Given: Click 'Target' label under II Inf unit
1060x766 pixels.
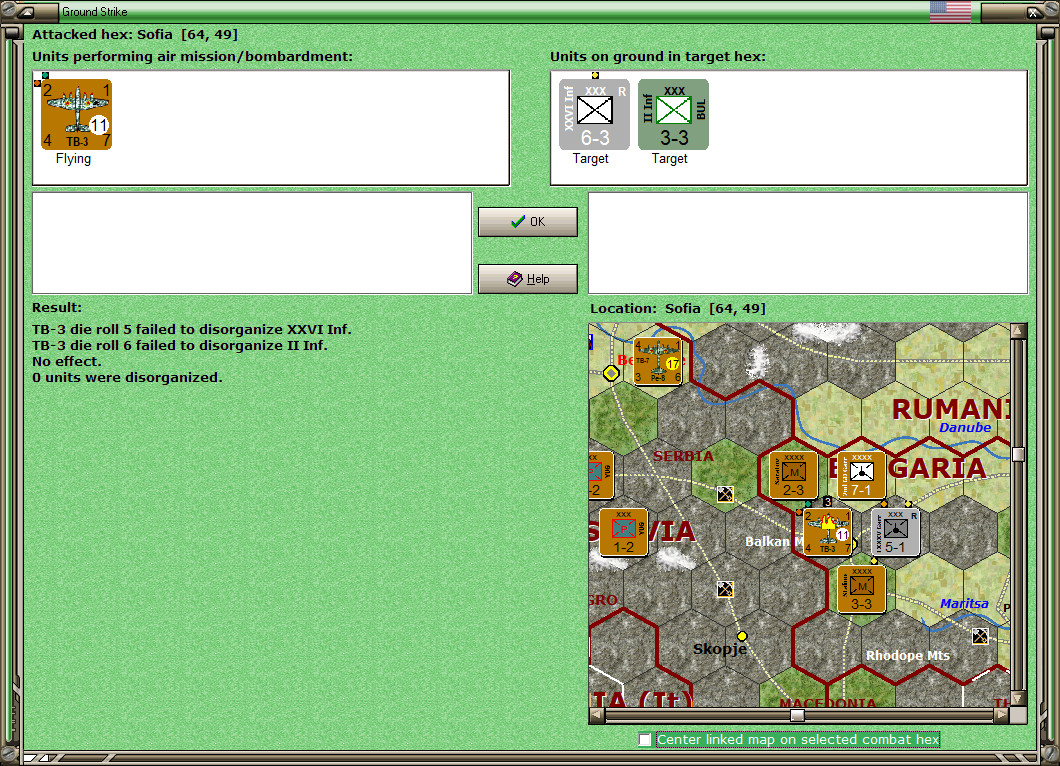Looking at the screenshot, I should tap(670, 158).
